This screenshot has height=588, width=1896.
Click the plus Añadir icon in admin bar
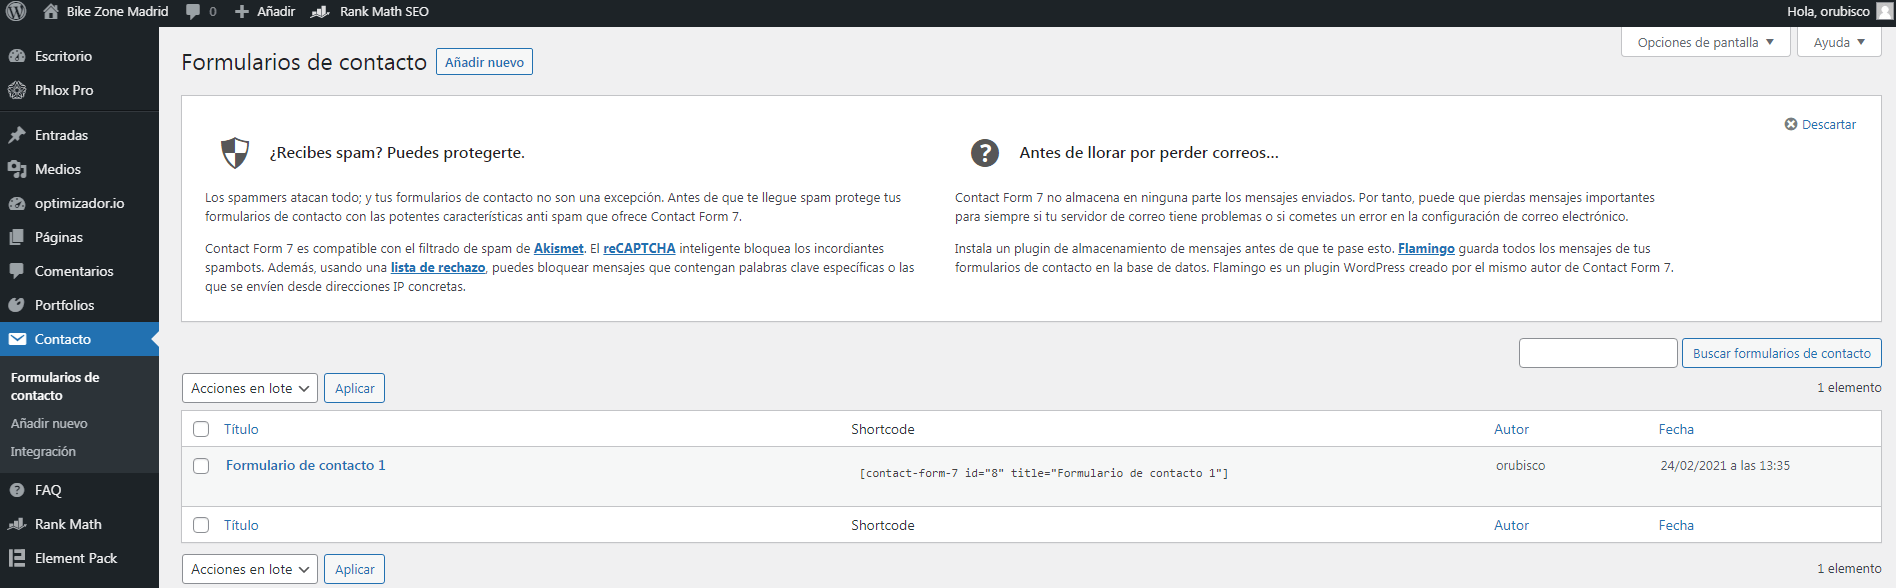click(242, 12)
